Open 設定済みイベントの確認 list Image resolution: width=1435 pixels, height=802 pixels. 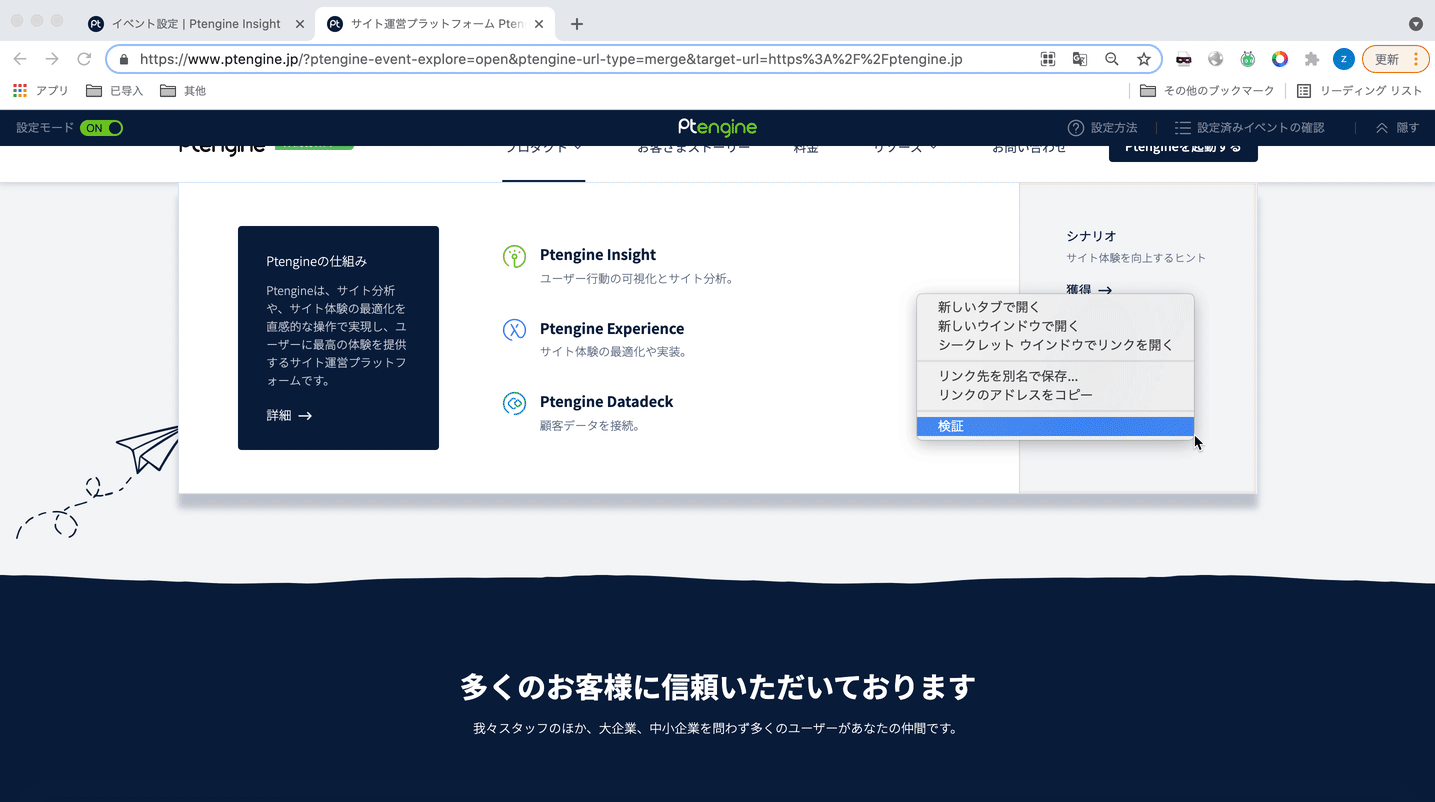coord(1249,128)
